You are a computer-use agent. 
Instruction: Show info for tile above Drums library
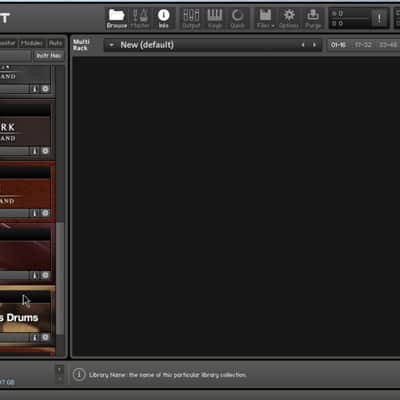coord(35,275)
